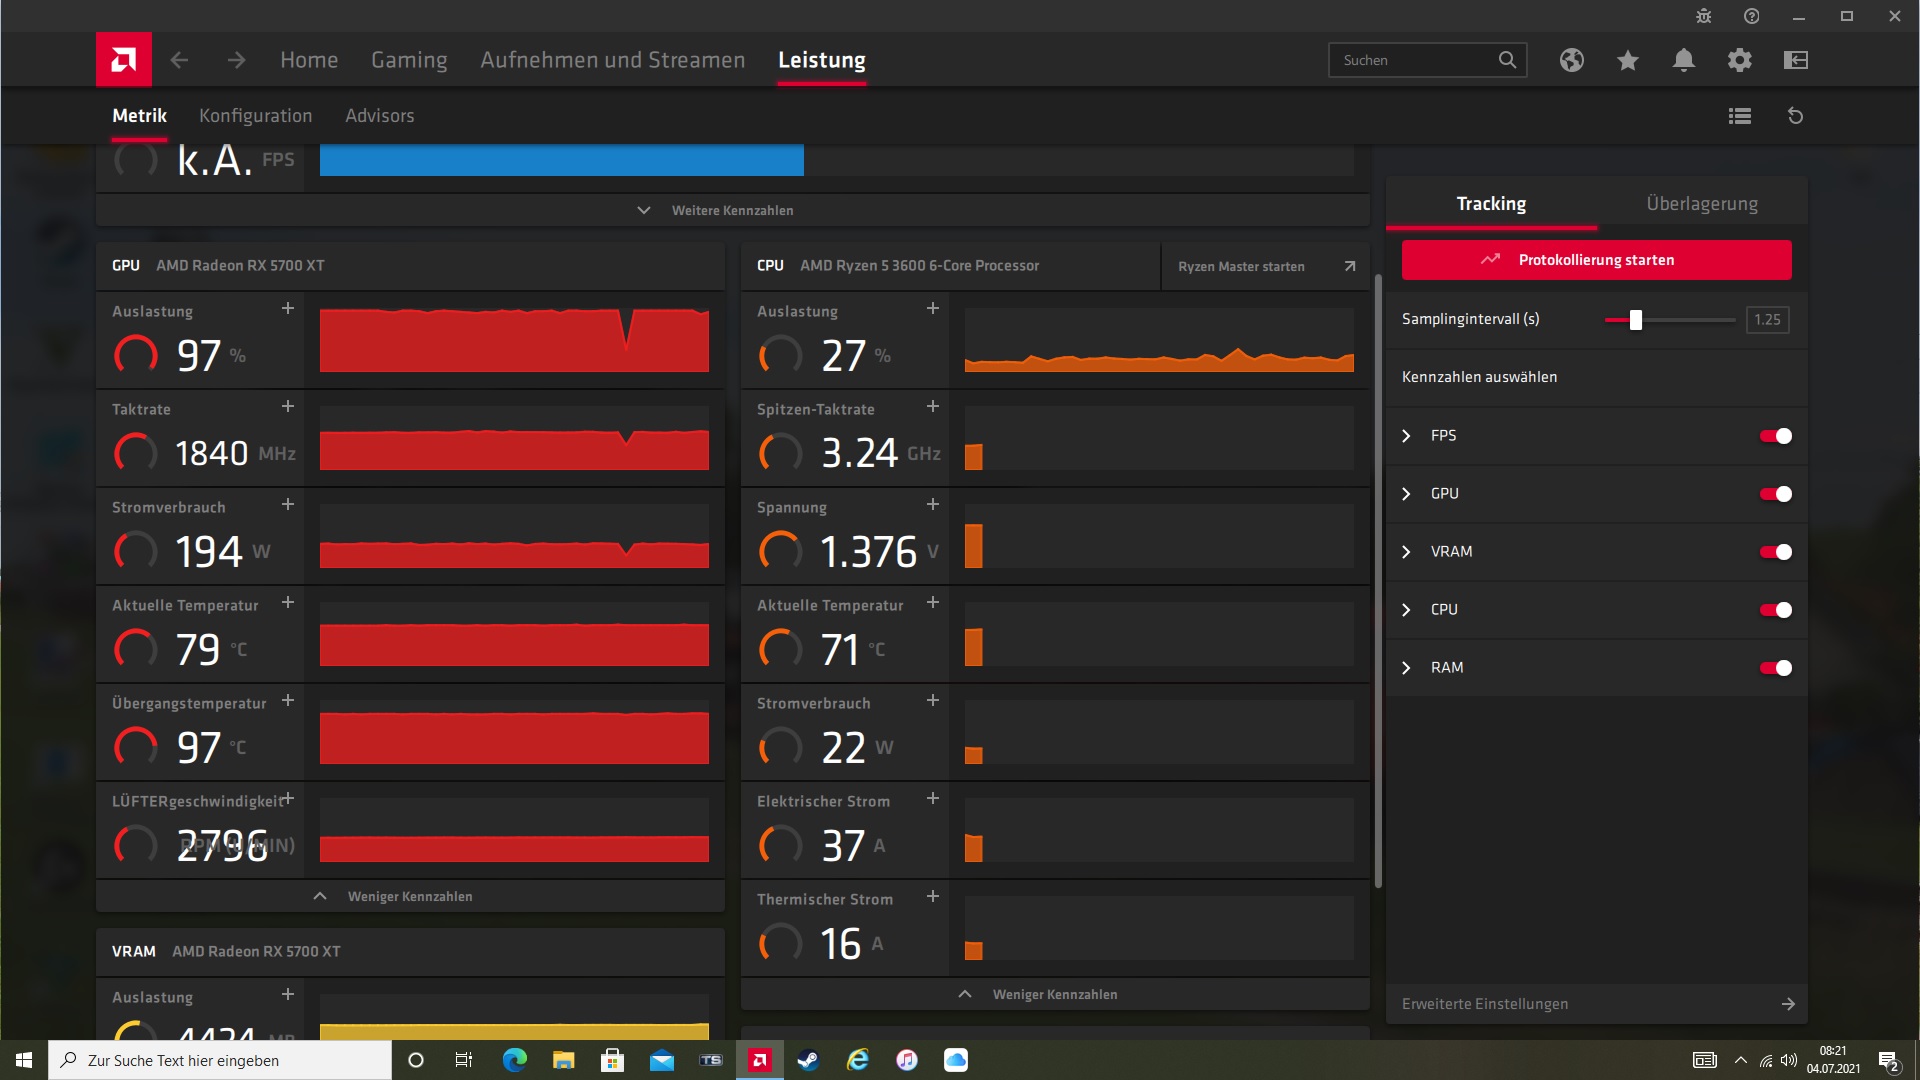Click the bug report icon
The image size is (1920, 1080).
click(x=1703, y=16)
